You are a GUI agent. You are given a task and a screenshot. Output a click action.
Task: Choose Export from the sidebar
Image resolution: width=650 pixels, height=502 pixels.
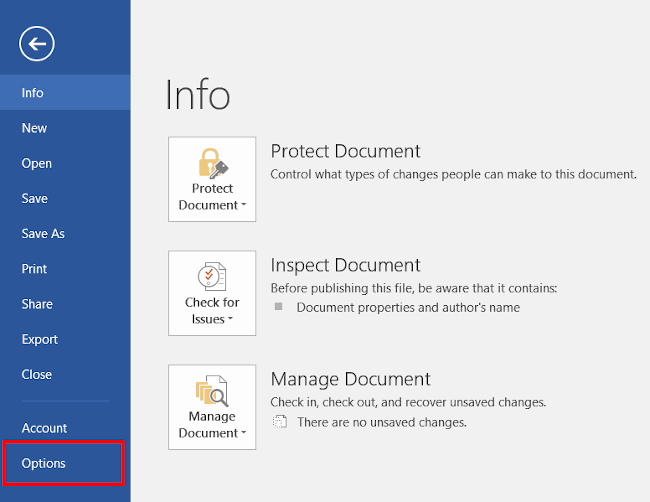click(x=39, y=339)
